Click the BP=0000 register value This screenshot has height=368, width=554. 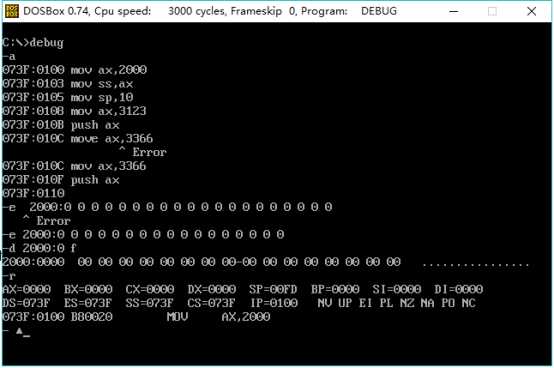pos(335,290)
